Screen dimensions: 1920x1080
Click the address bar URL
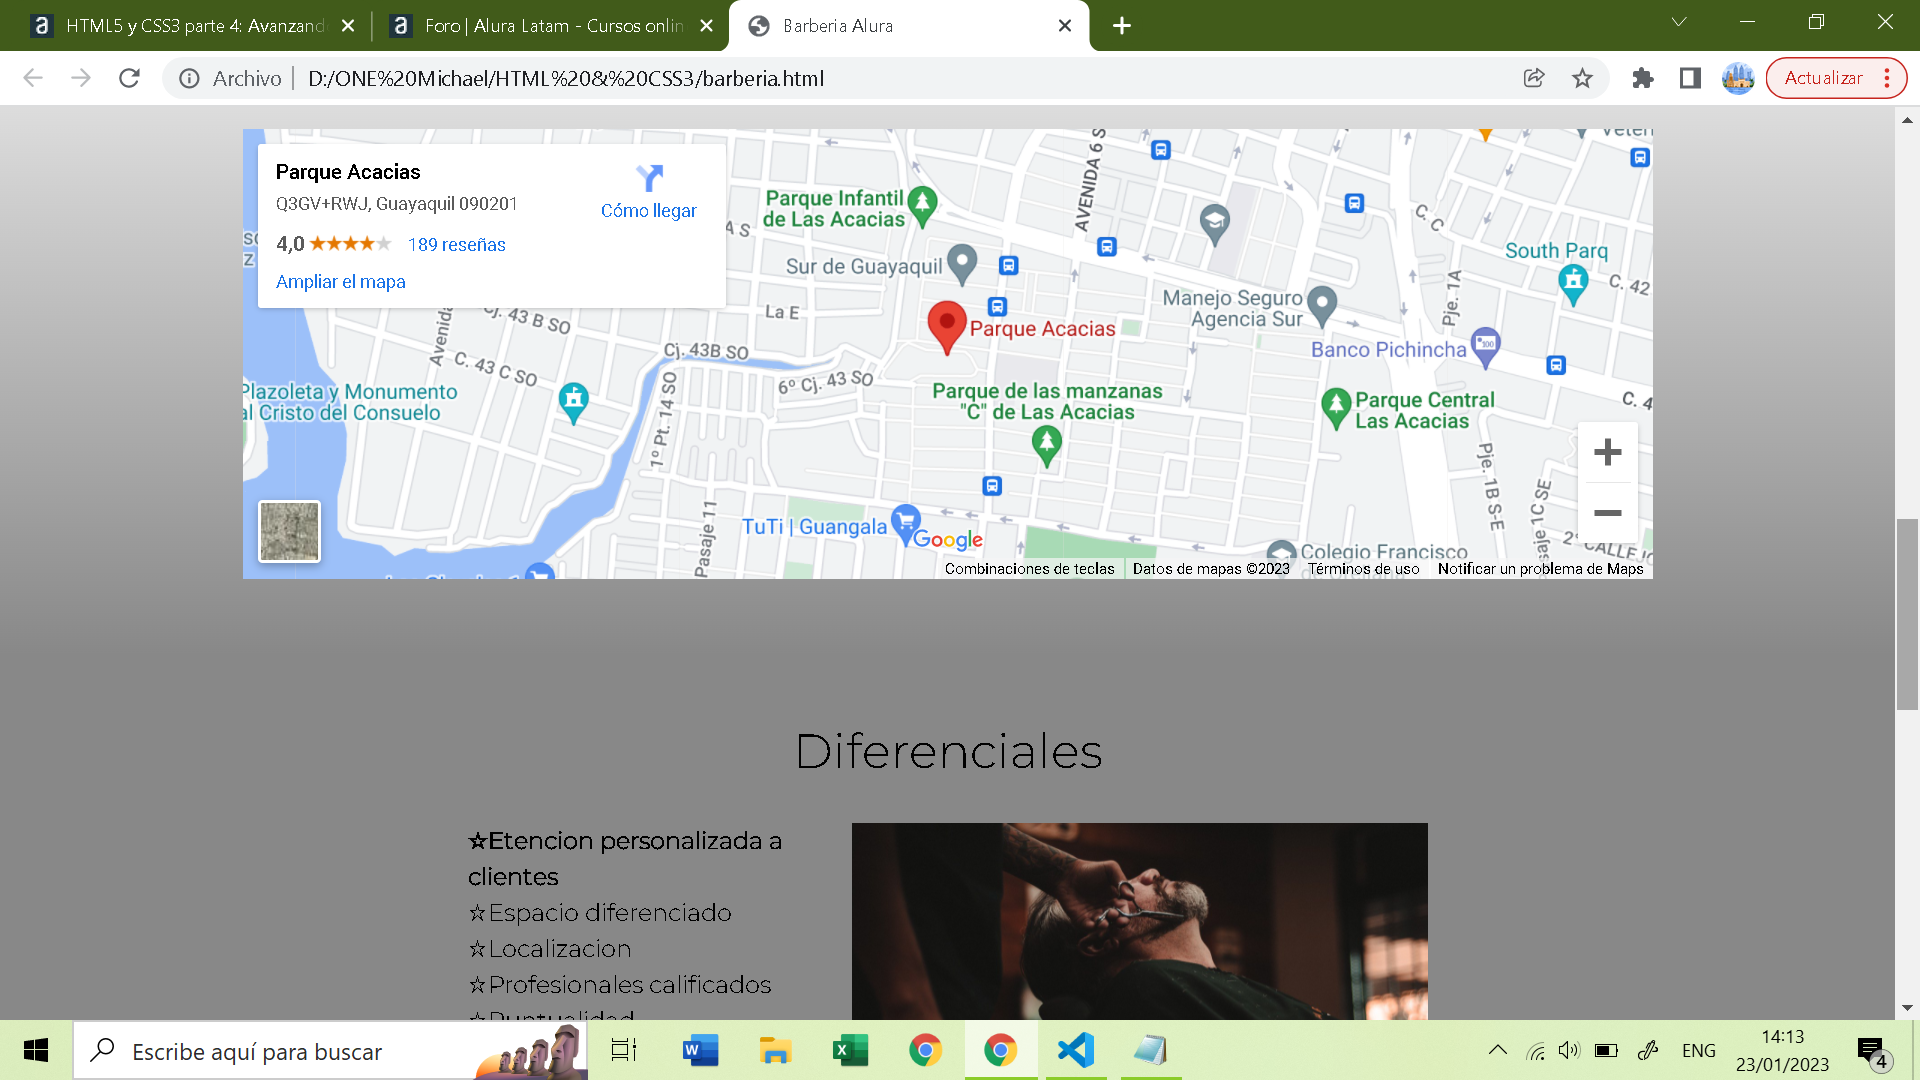(x=565, y=78)
